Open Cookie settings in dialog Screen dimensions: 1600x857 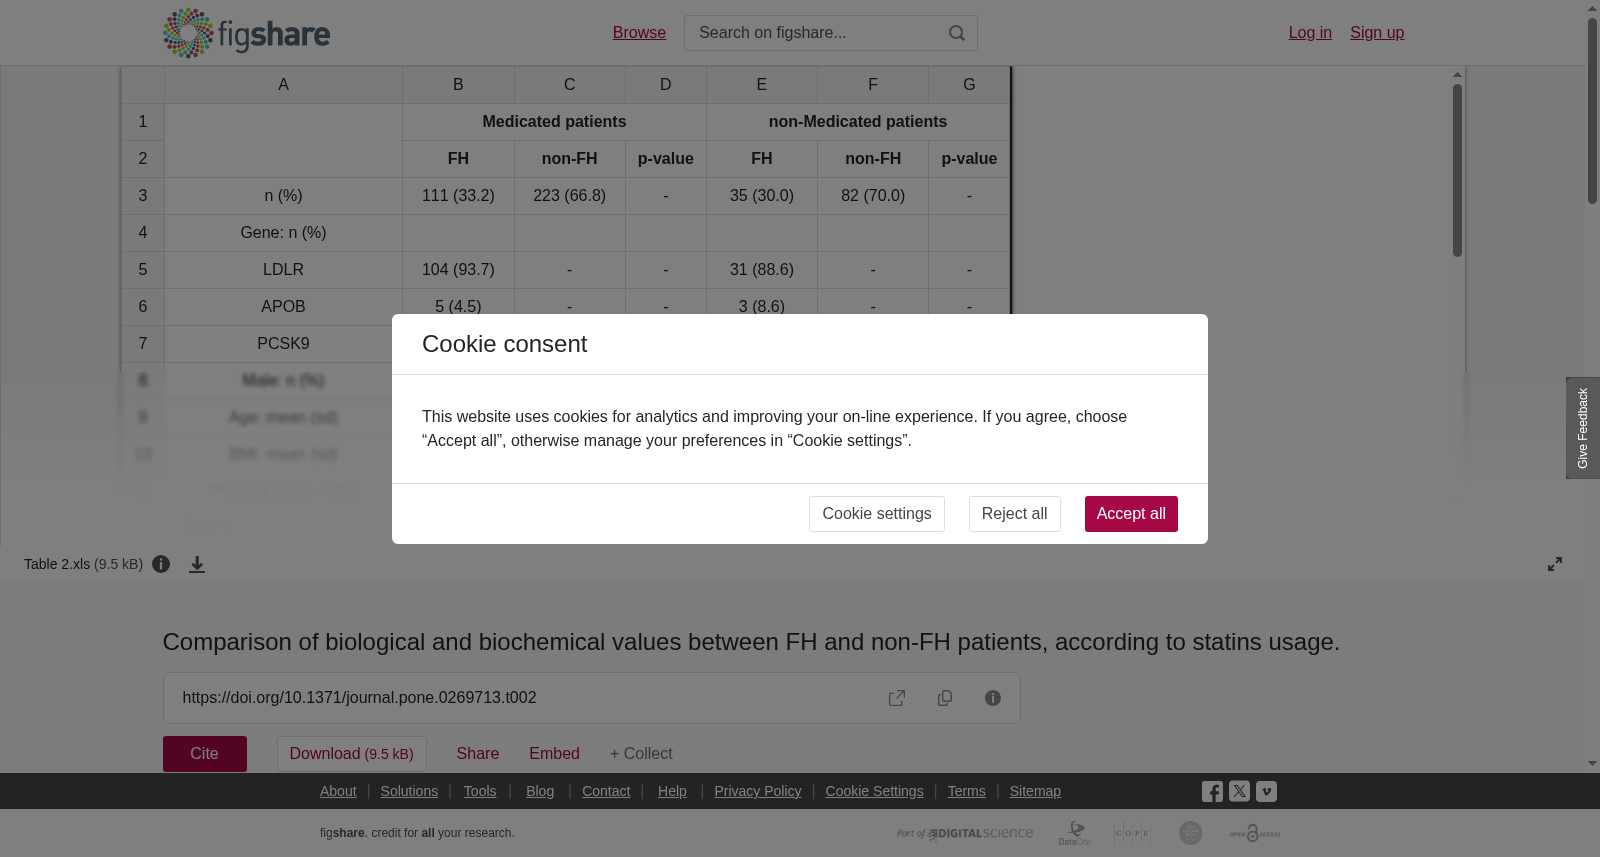[877, 514]
